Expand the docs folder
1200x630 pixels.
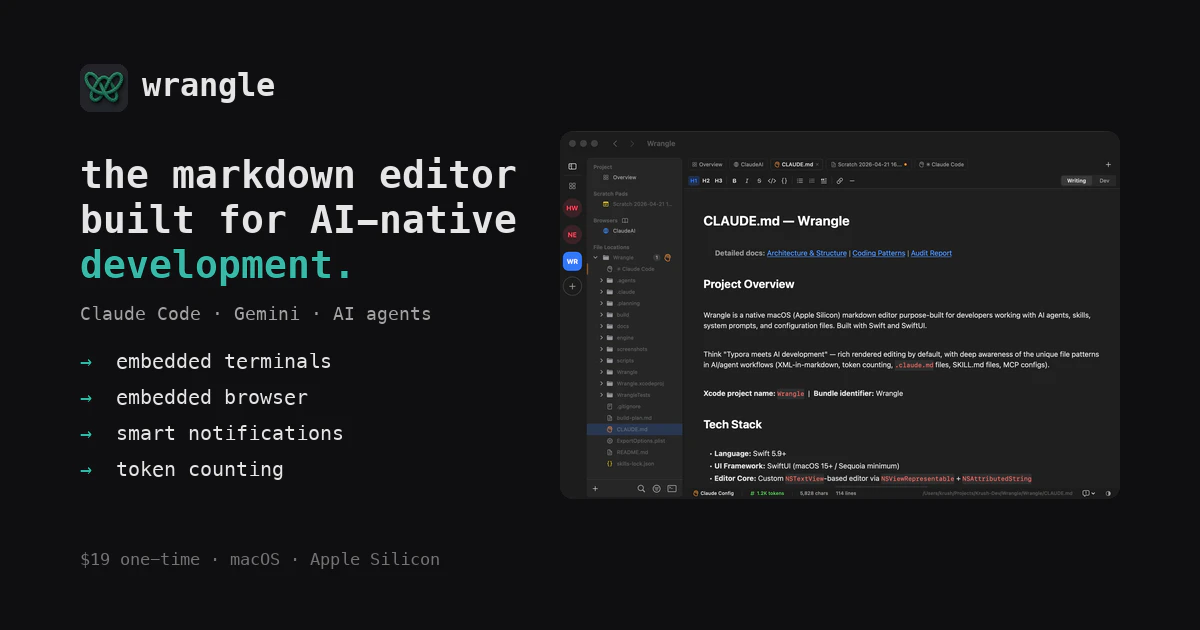(x=601, y=326)
